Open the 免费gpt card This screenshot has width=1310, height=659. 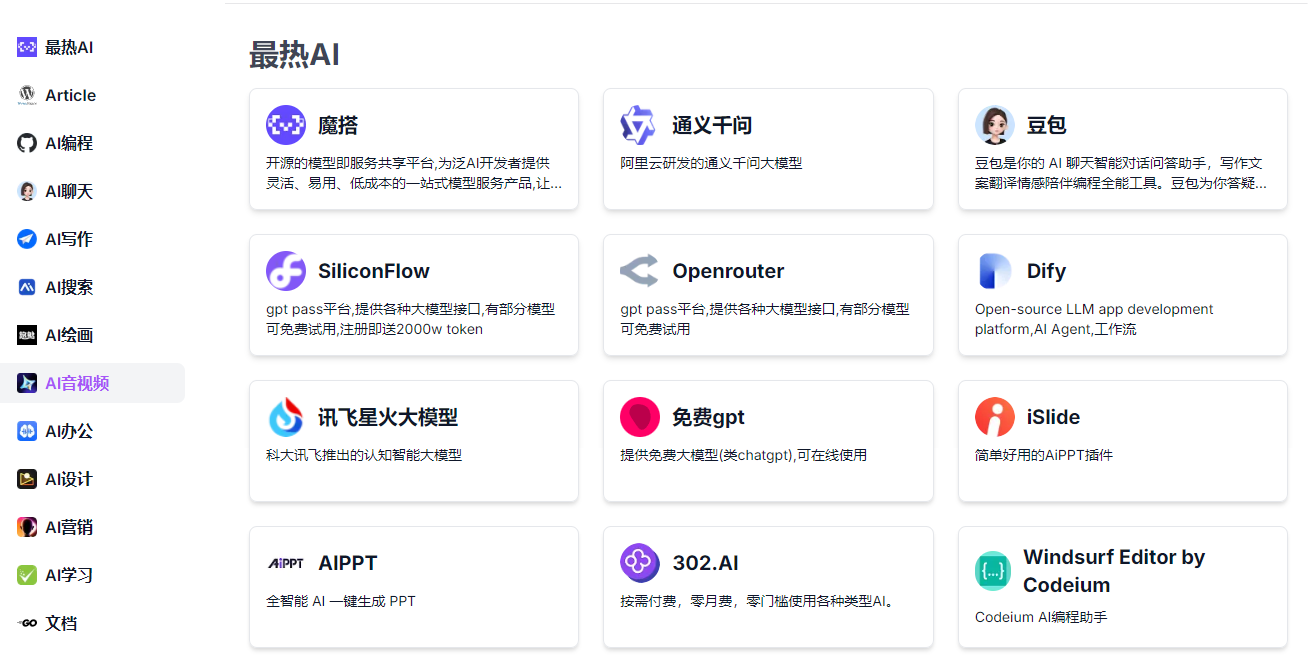pos(767,441)
